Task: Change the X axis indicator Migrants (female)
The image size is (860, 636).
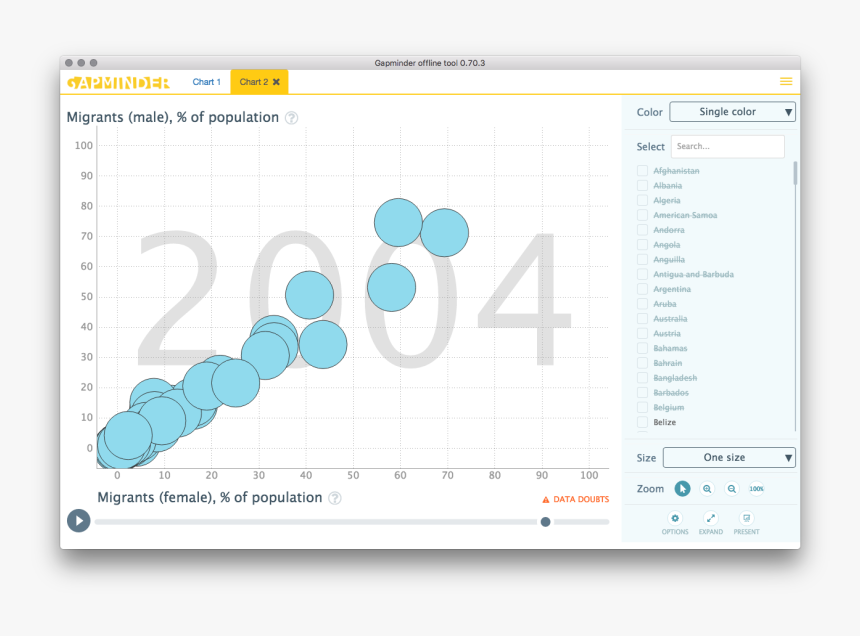Action: click(x=210, y=497)
